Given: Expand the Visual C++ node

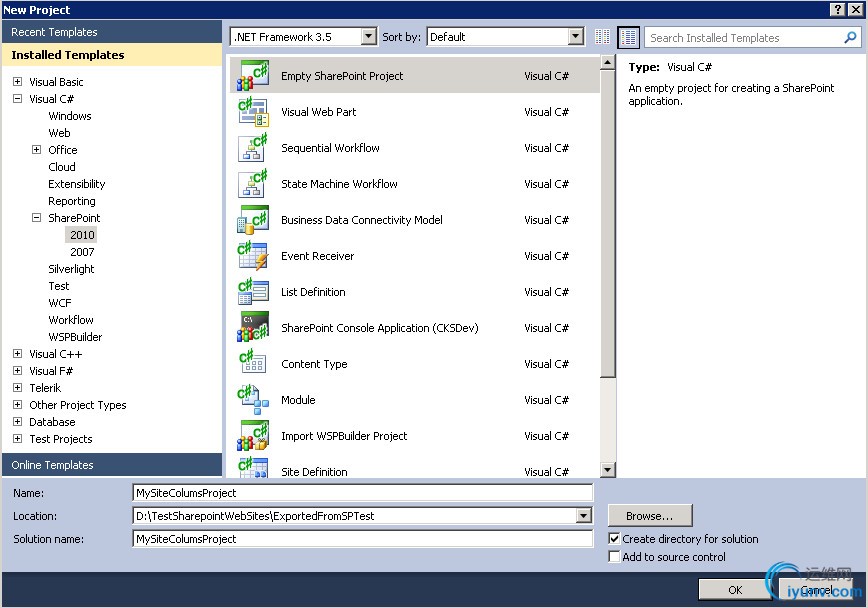Looking at the screenshot, I should [18, 354].
